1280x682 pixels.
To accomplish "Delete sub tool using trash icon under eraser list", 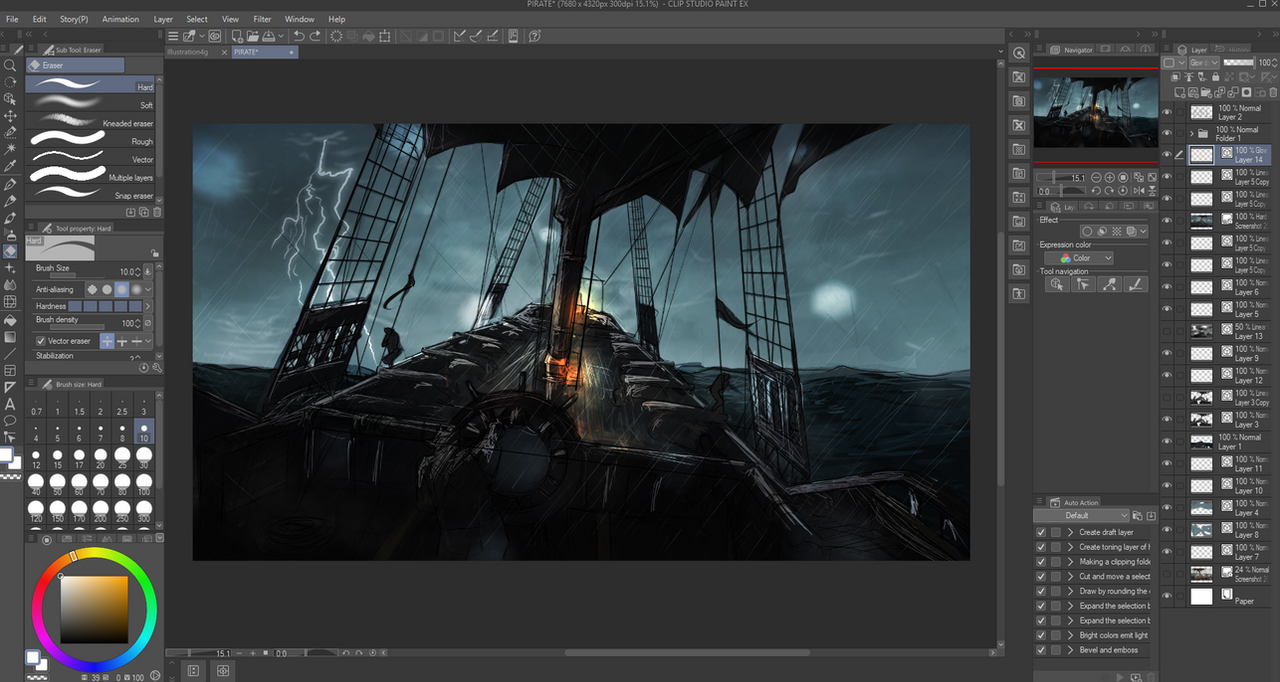I will 158,212.
